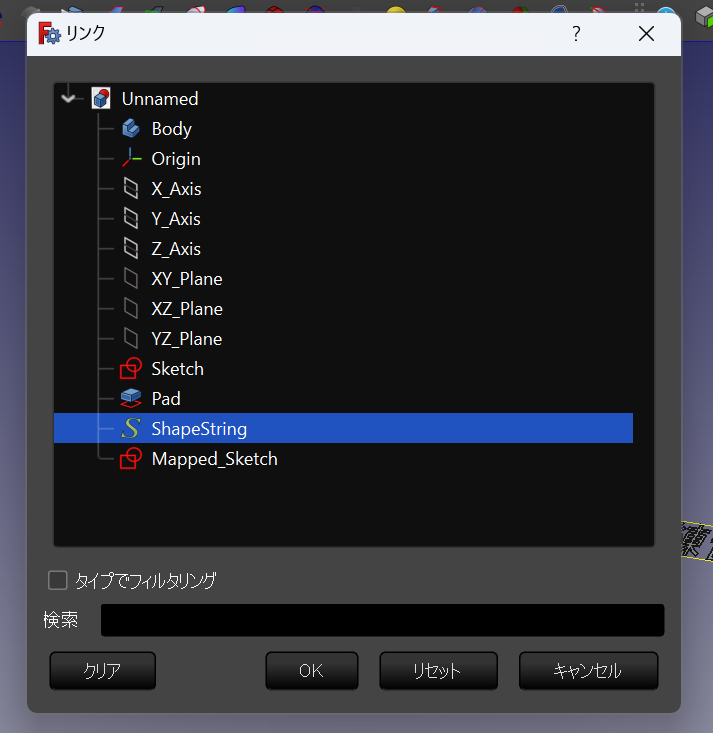Click the キャンセル button

click(588, 670)
